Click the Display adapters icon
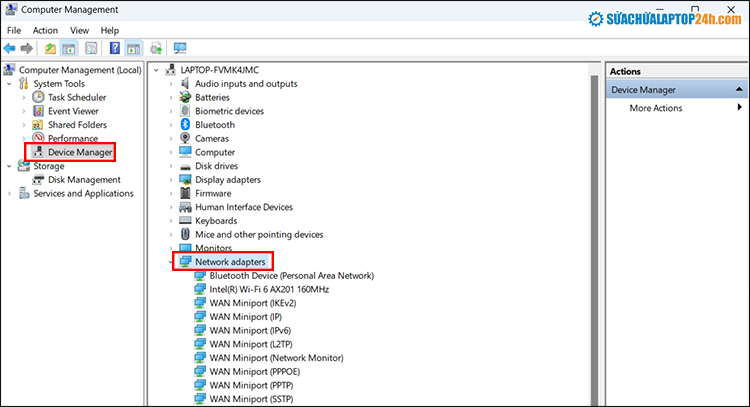Screen dimensions: 750x407 click(185, 180)
